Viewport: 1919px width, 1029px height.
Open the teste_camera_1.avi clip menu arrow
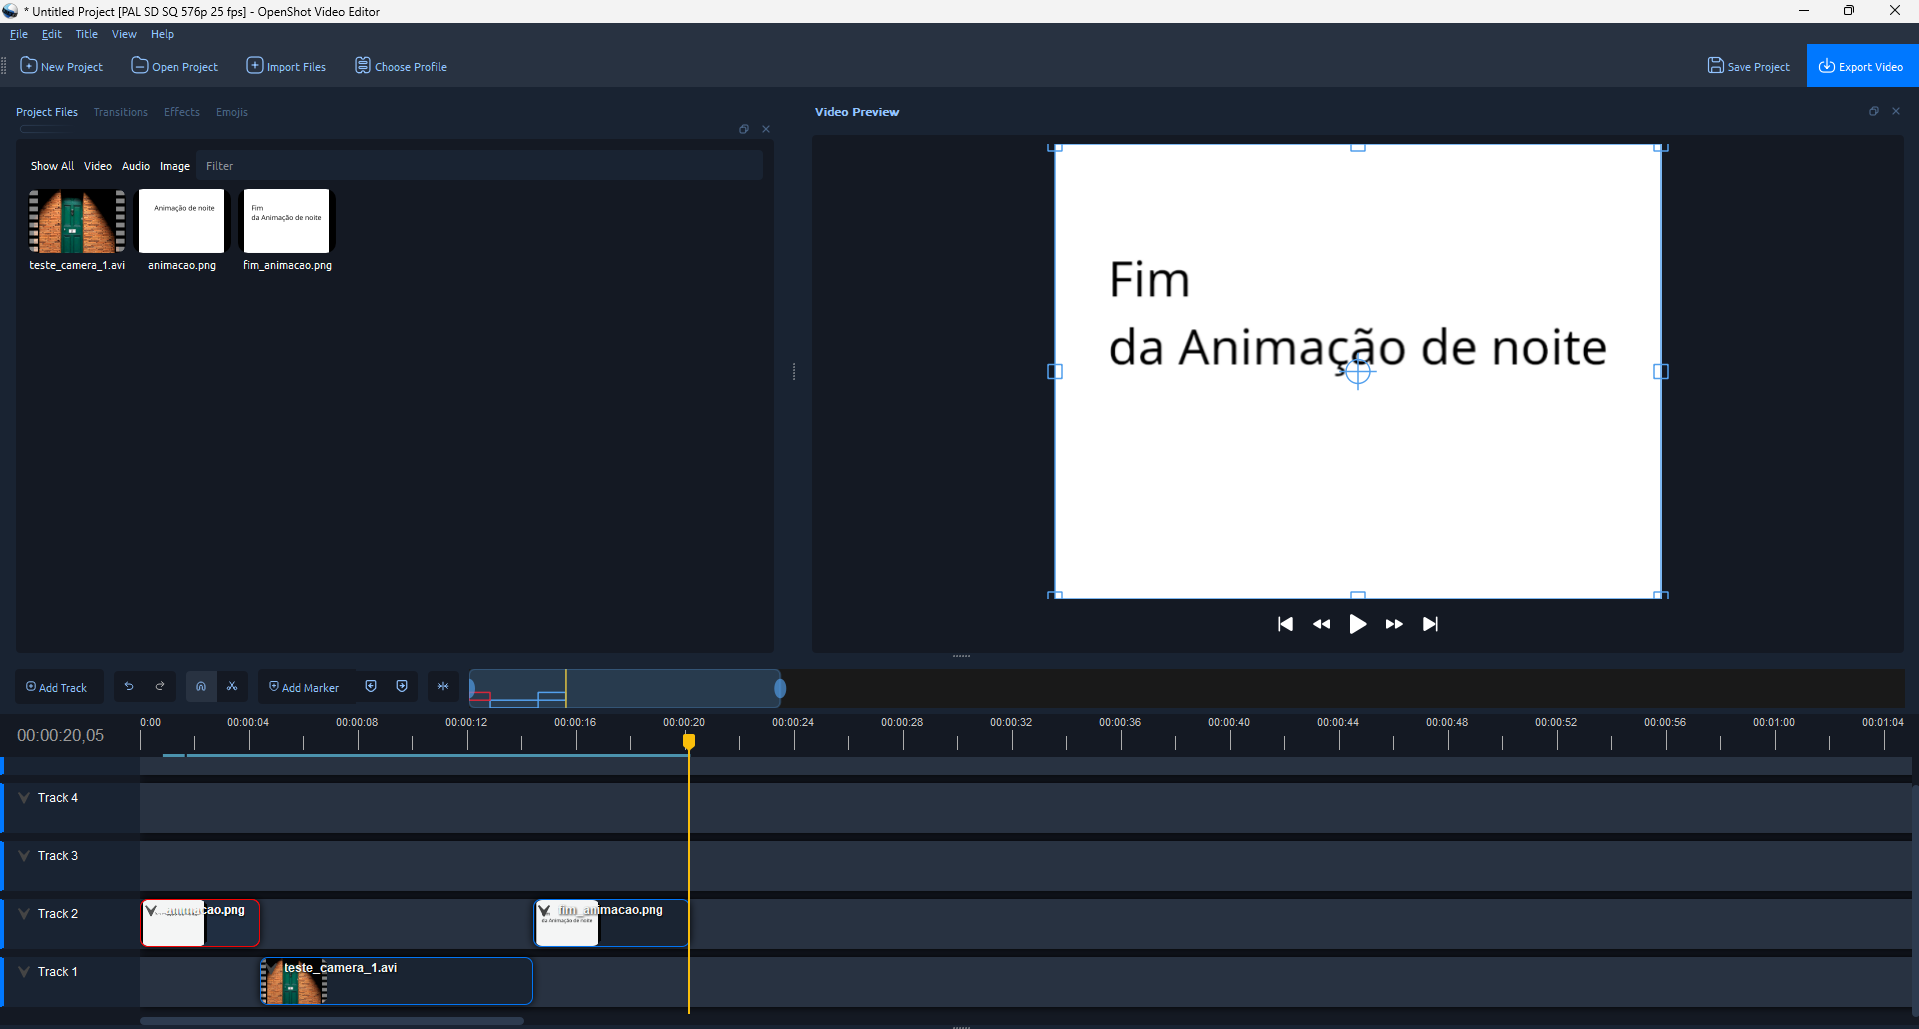[272, 968]
